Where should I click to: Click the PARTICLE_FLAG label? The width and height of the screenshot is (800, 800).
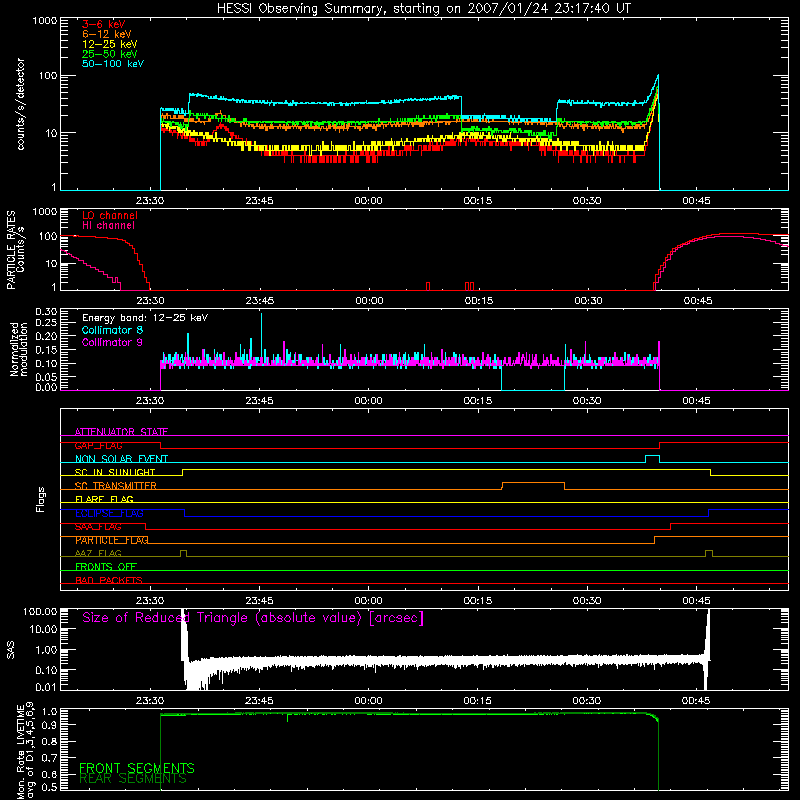click(112, 540)
